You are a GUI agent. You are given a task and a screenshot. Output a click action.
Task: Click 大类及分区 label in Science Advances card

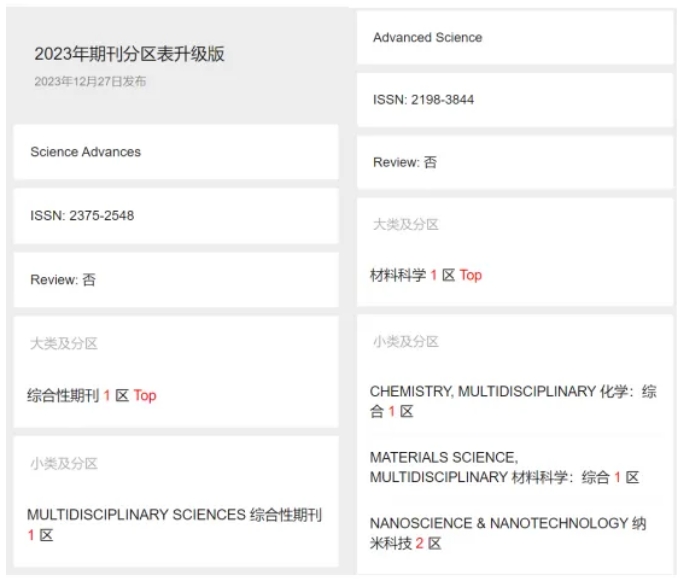coord(64,343)
